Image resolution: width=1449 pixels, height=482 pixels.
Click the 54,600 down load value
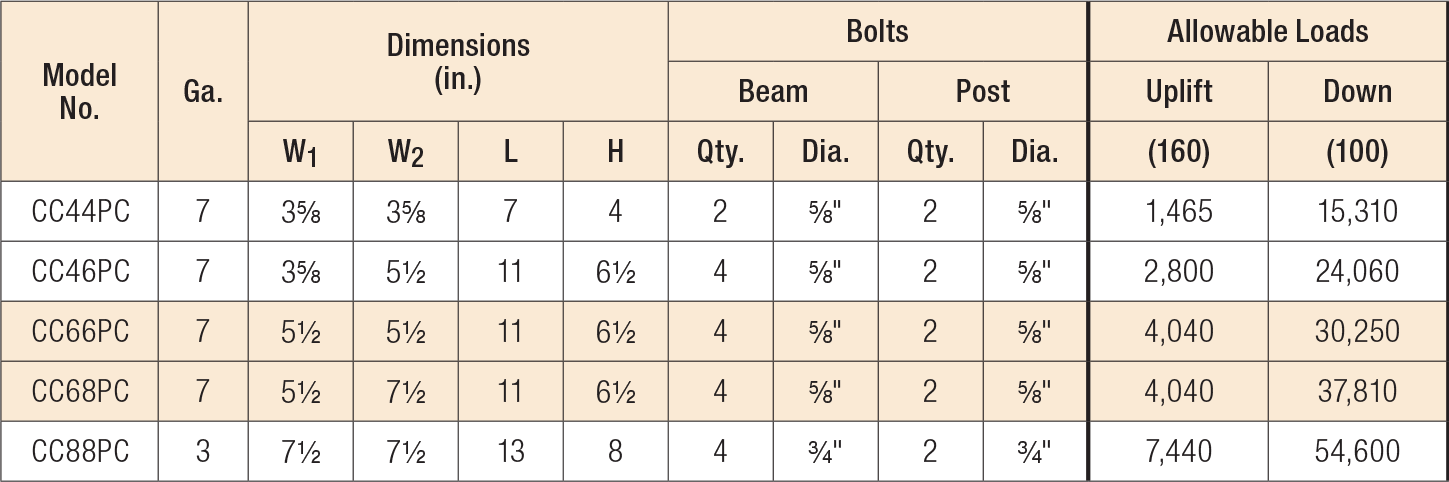(x=1358, y=451)
